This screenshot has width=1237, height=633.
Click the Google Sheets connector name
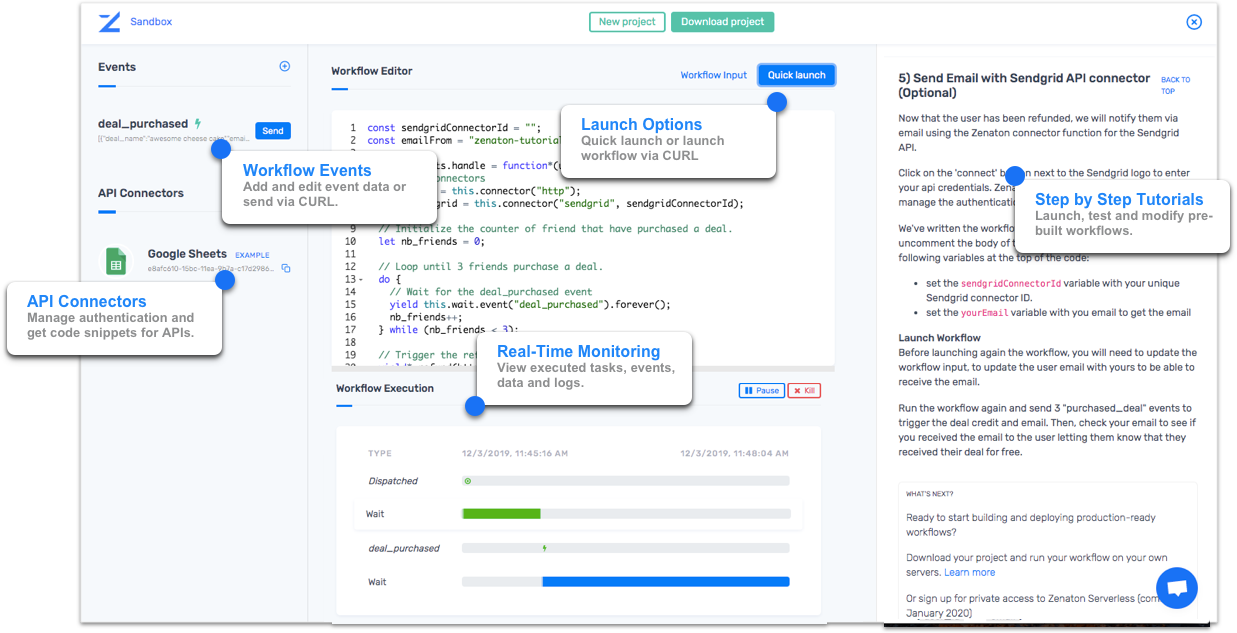click(187, 254)
